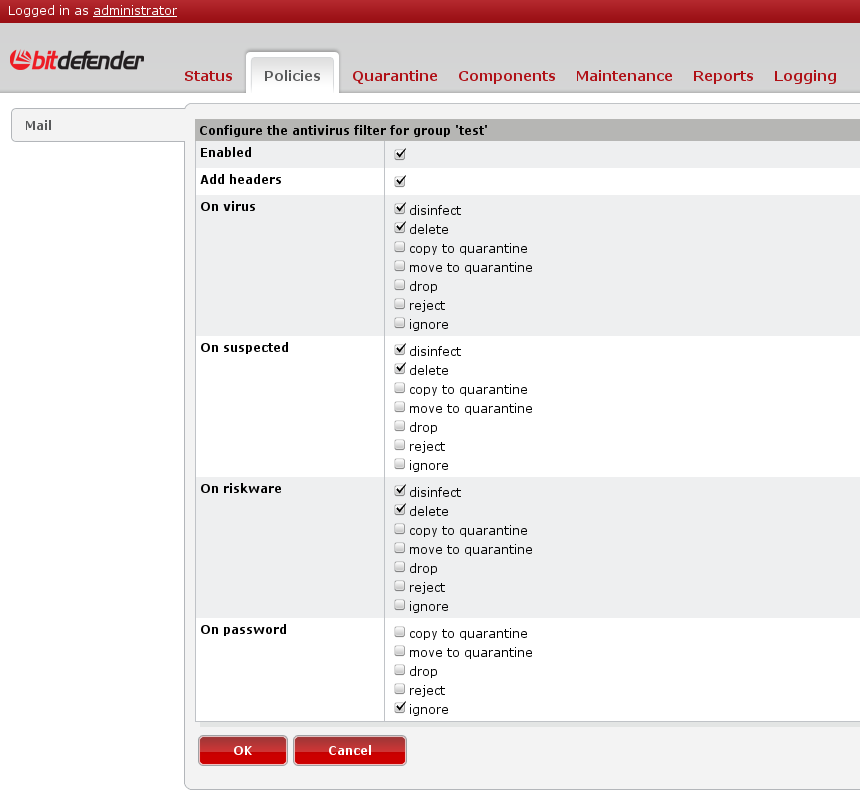Enable 'move to quarantine' under On suspected
The width and height of the screenshot is (860, 792).
[x=400, y=407]
